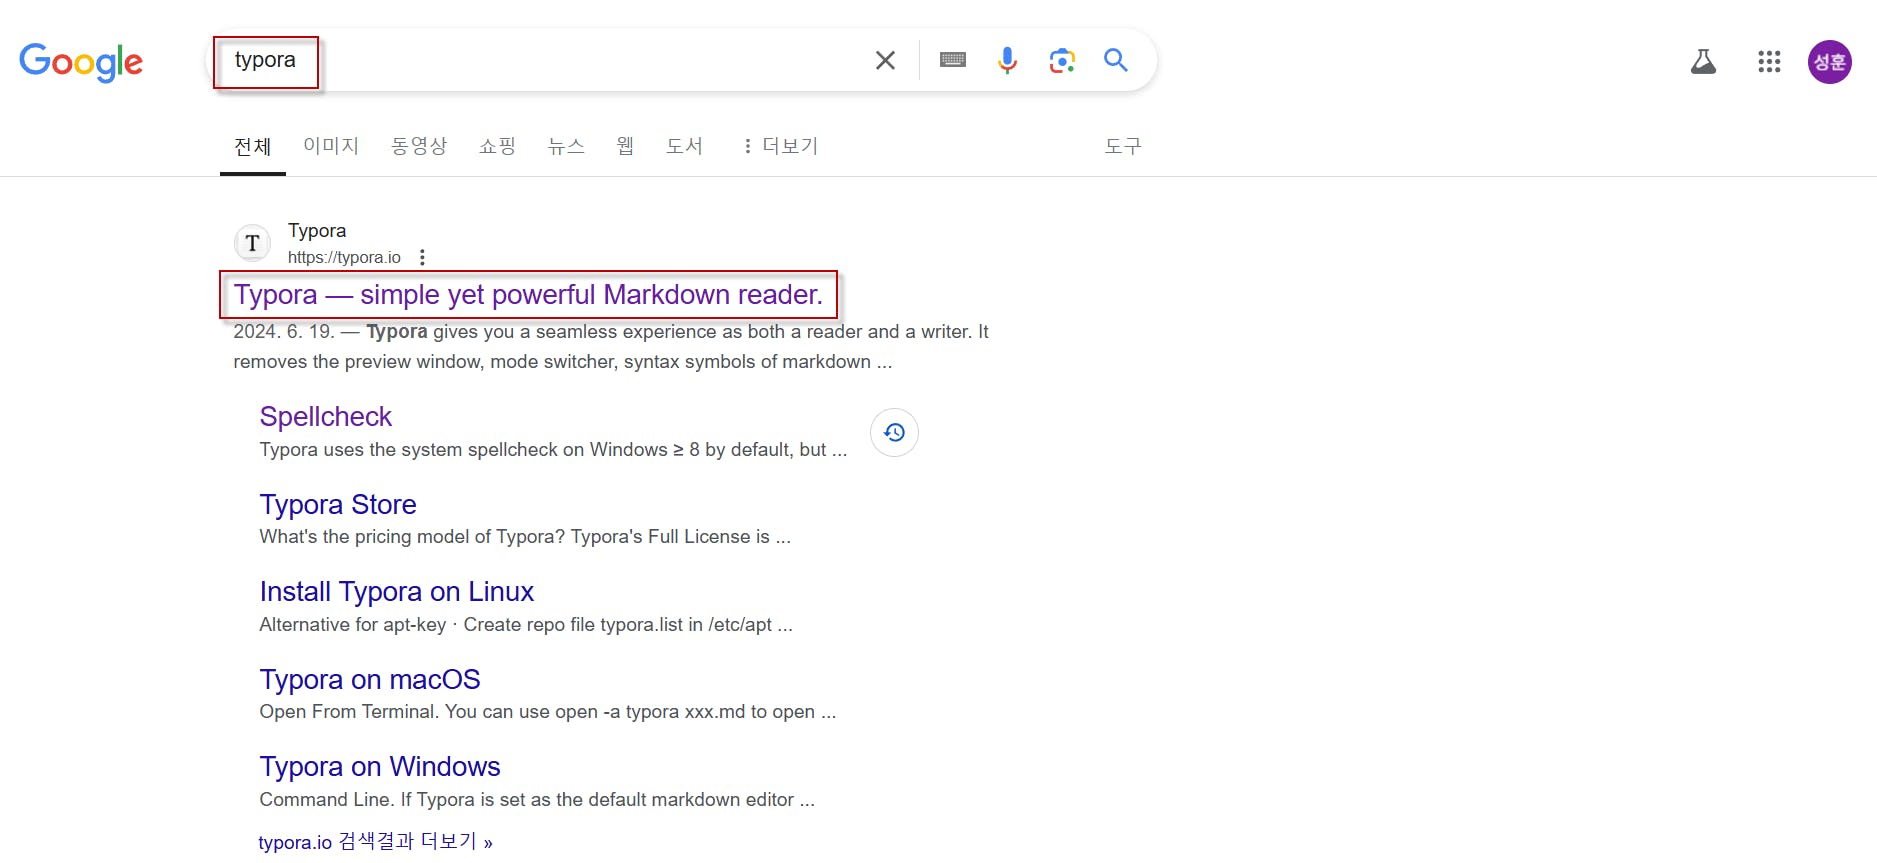Open Search Labs flask icon
The image size is (1877, 863).
1703,62
